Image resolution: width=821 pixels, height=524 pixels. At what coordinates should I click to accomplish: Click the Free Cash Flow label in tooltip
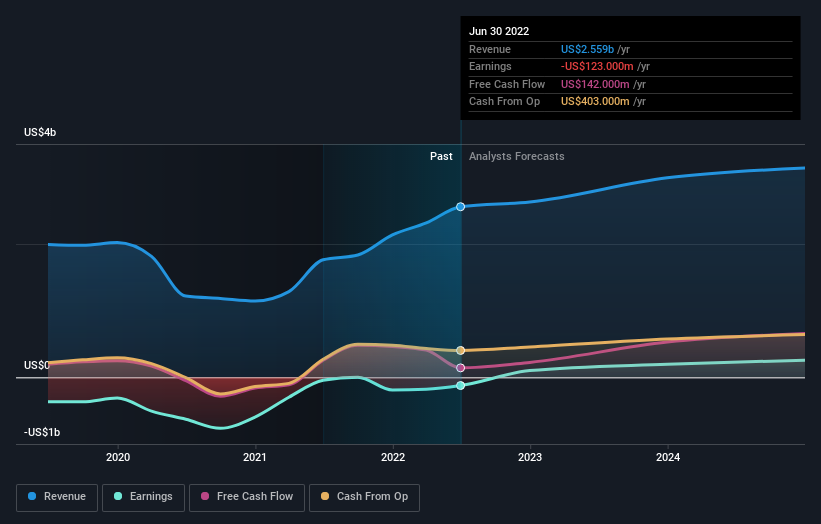[507, 84]
